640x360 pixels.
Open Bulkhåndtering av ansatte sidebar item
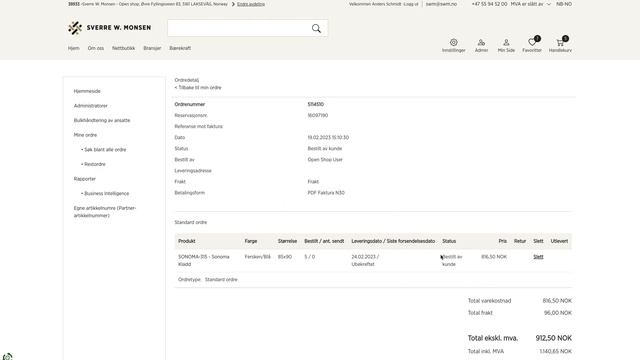point(102,120)
